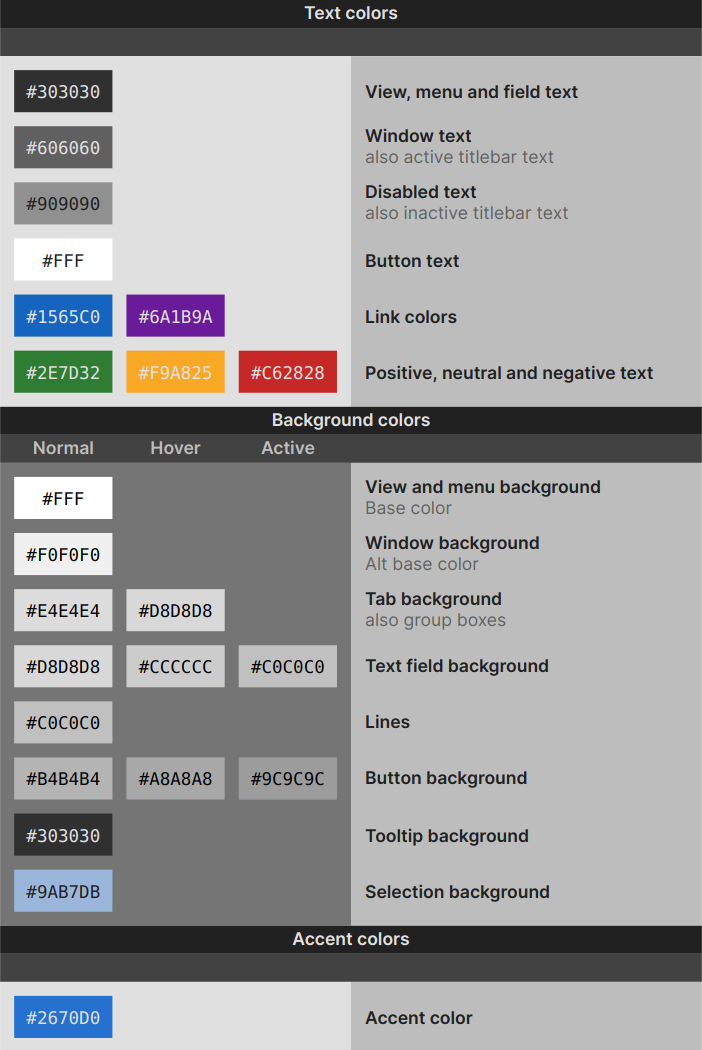Click the Active column header

tap(288, 448)
